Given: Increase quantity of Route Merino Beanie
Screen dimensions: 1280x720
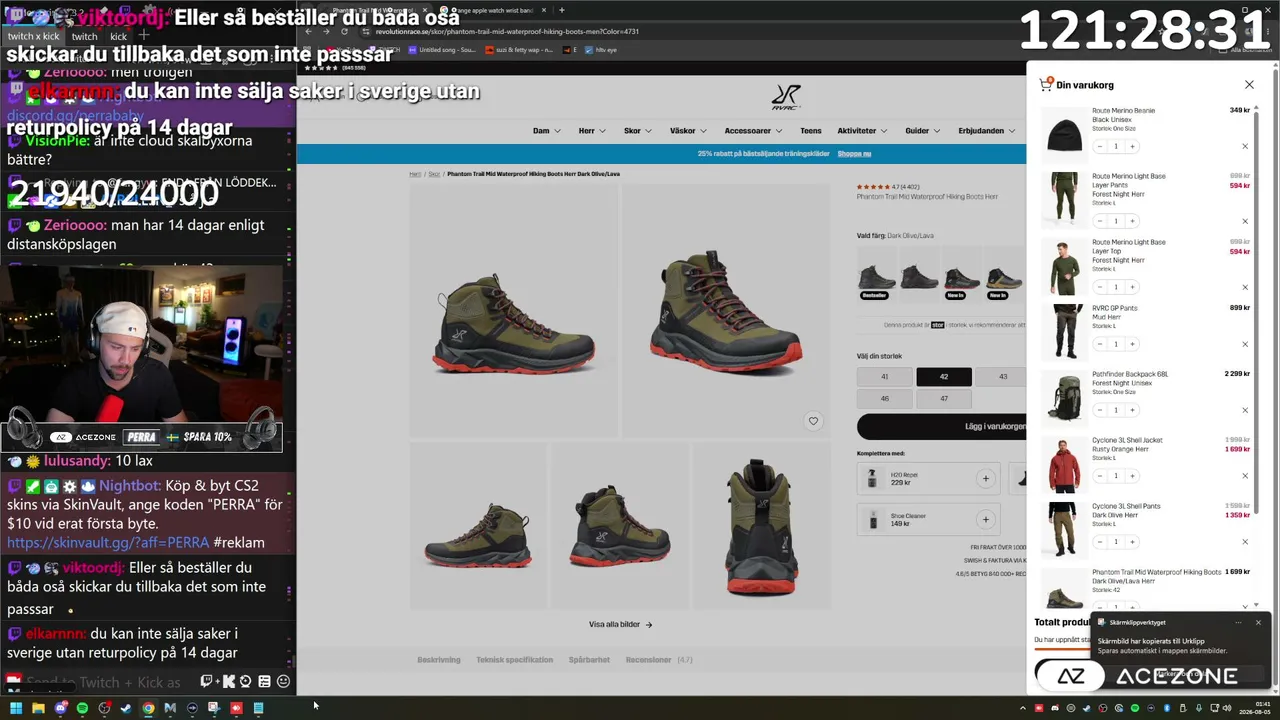Looking at the screenshot, I should pos(1132,146).
